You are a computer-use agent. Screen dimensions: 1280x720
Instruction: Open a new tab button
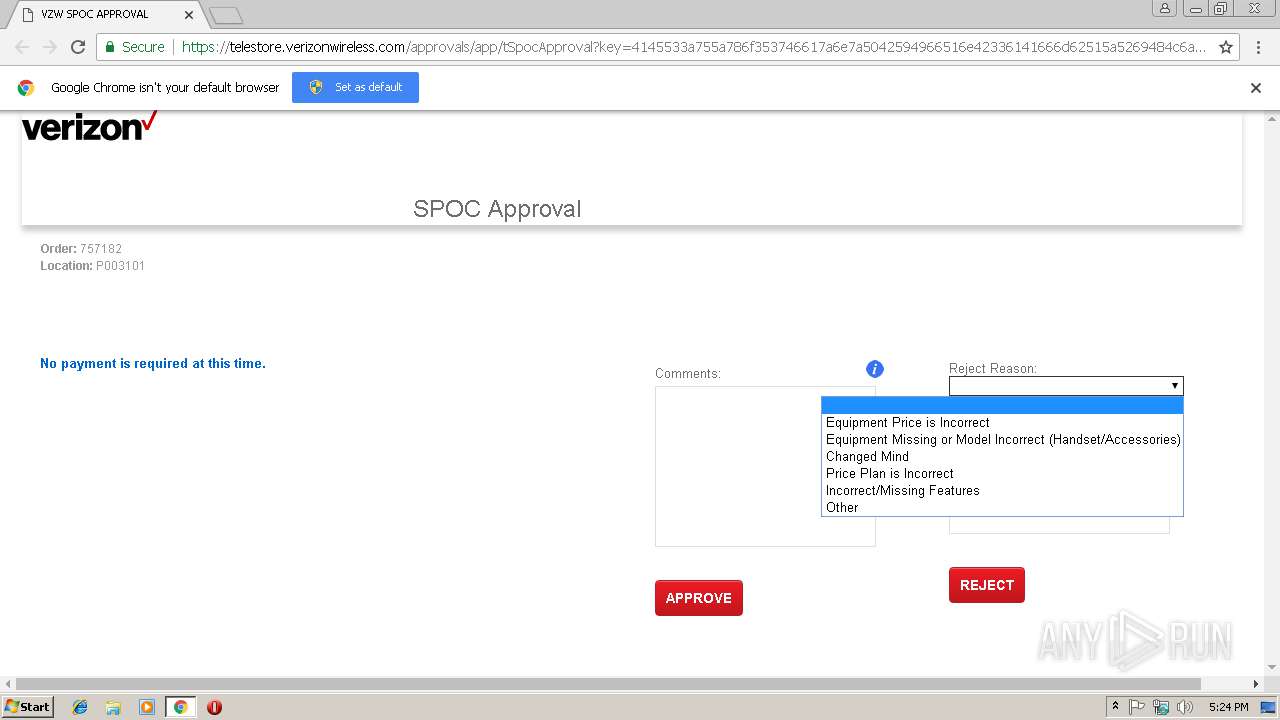[226, 15]
